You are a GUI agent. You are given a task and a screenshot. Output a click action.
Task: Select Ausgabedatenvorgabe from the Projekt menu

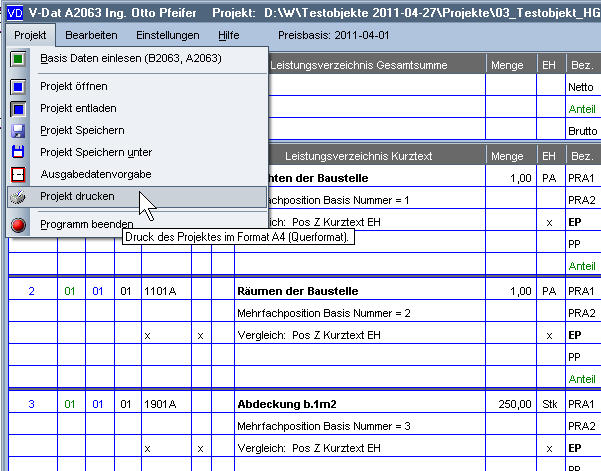[x=97, y=174]
